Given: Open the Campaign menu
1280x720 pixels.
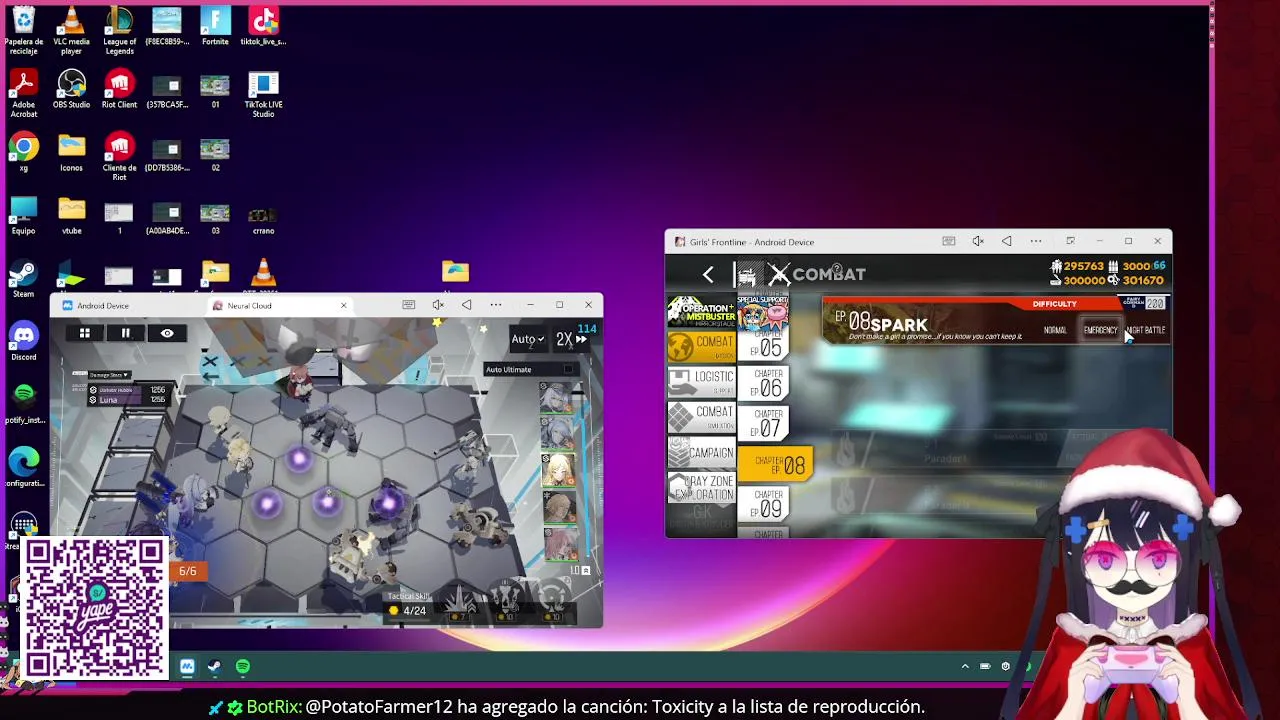Looking at the screenshot, I should pos(701,452).
